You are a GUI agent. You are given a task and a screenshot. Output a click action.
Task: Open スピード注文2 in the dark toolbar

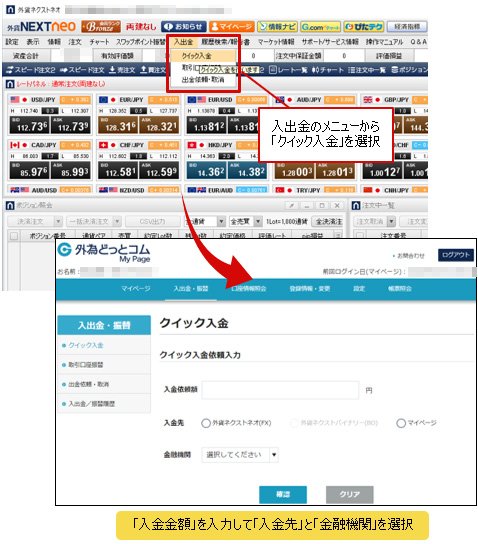coord(31,70)
